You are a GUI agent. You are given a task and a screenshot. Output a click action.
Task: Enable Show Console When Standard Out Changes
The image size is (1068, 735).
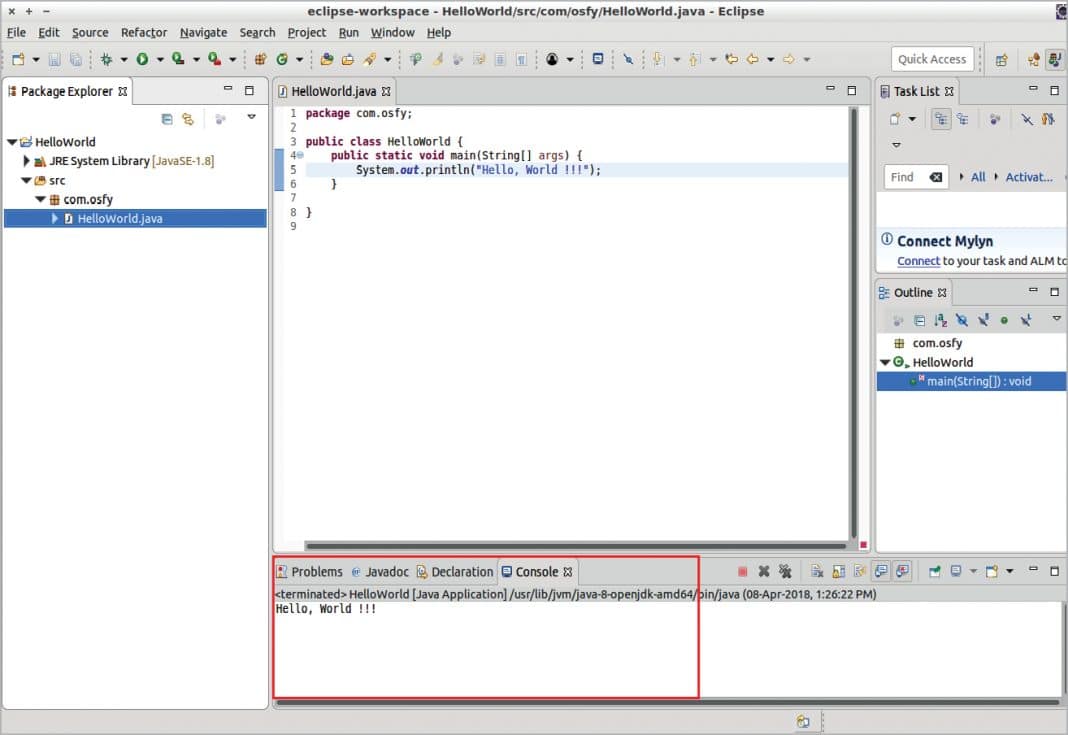[881, 570]
